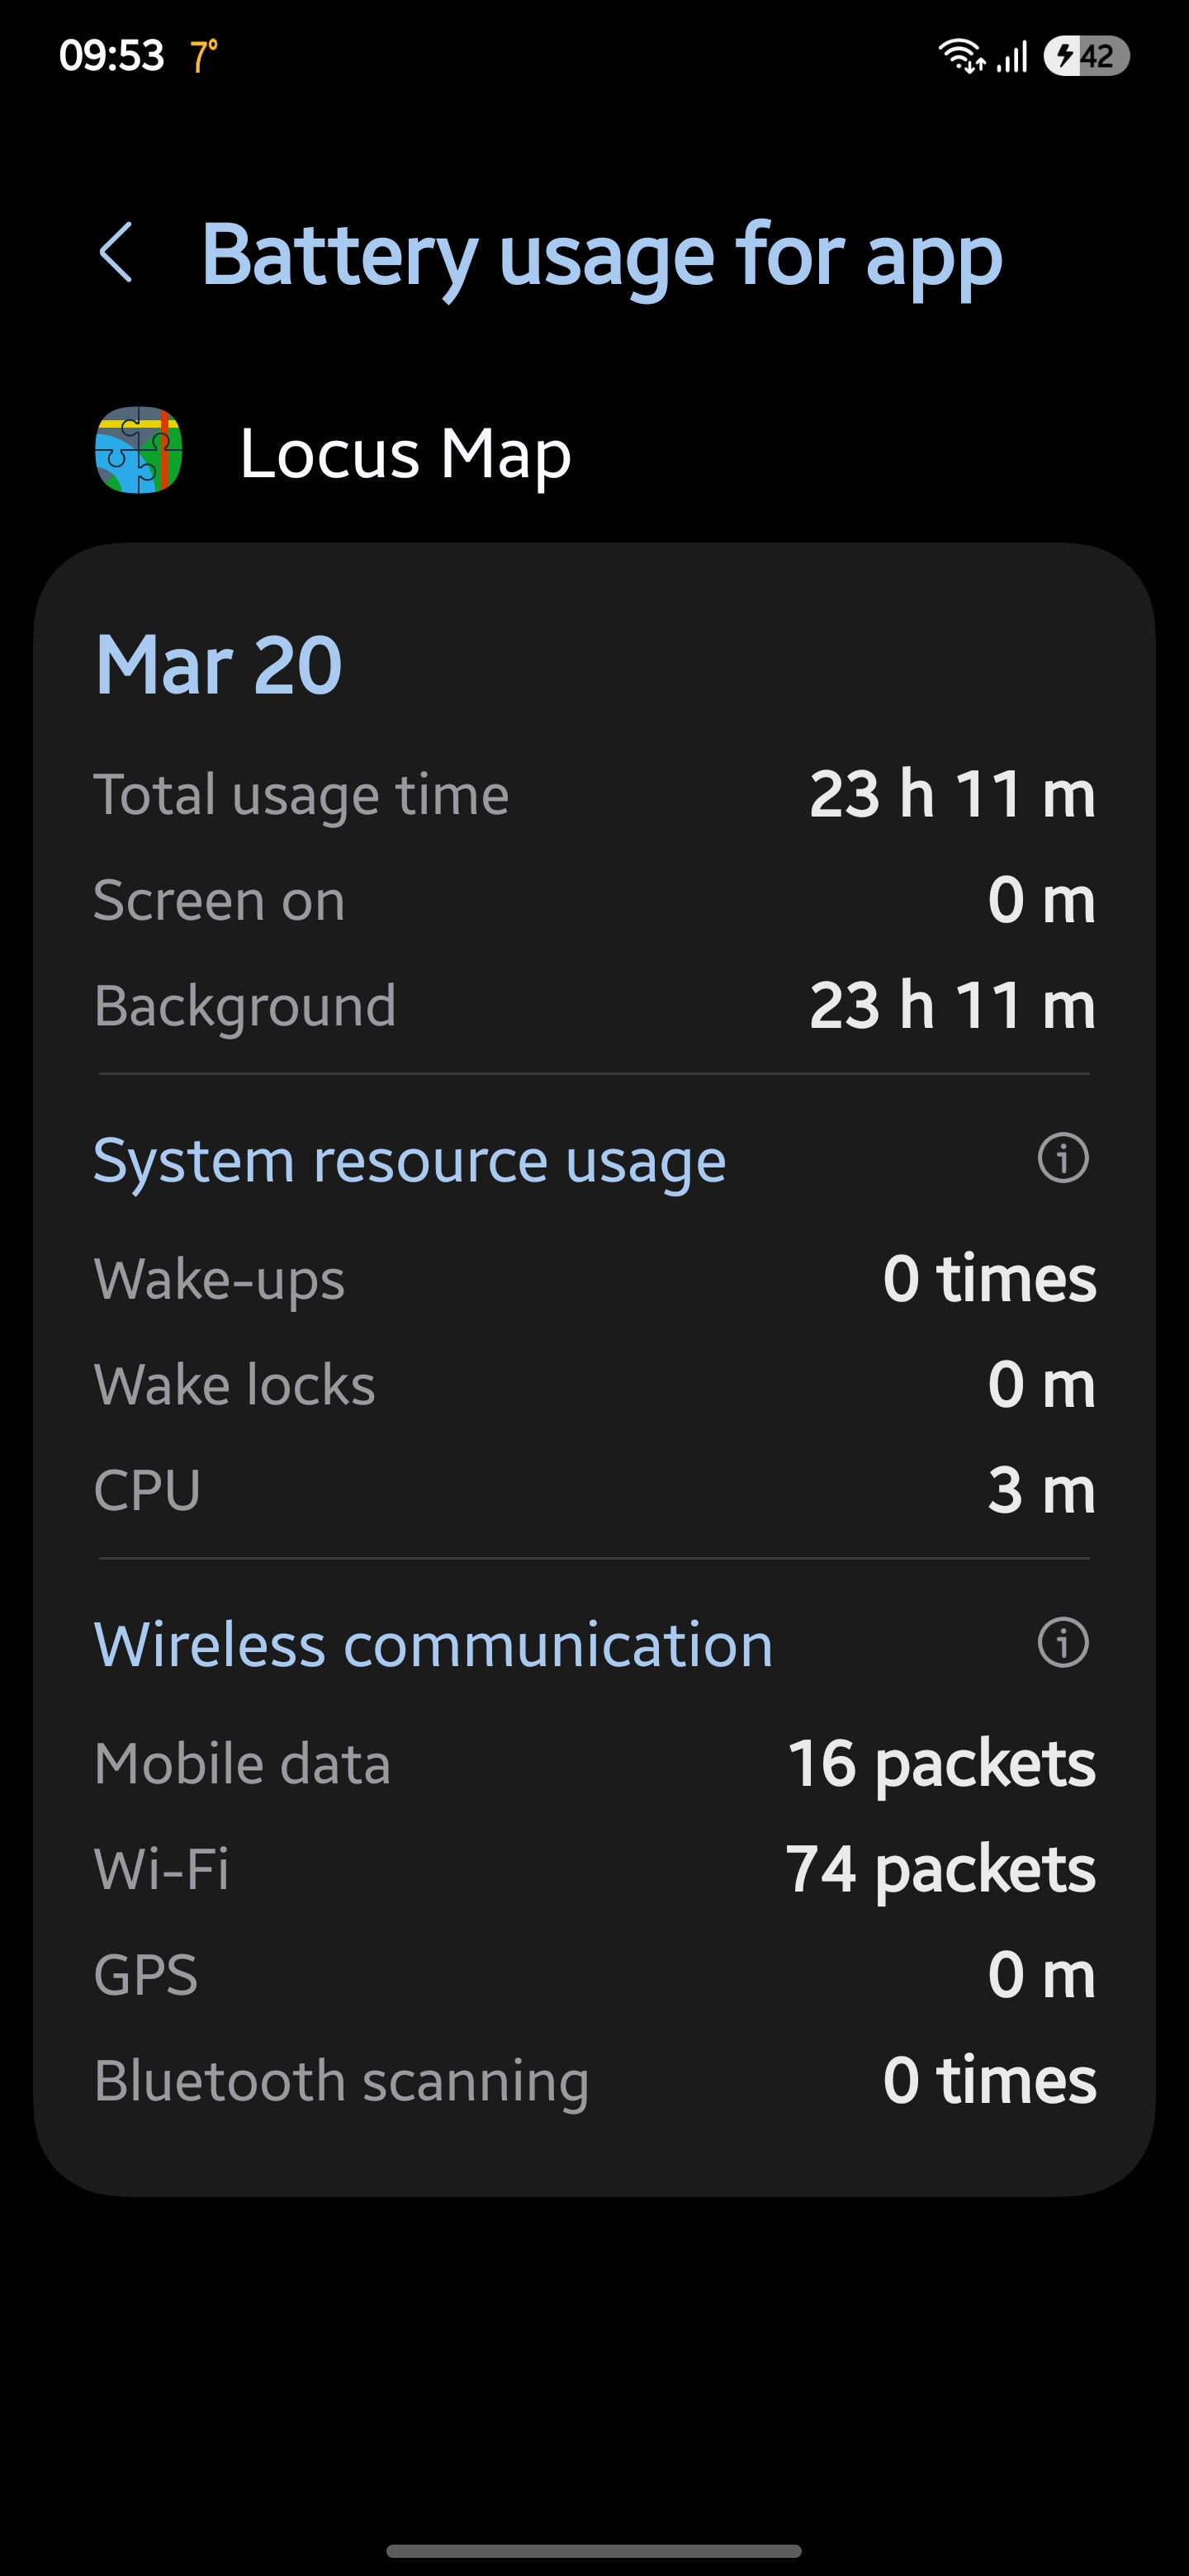
Task: Select the Locus Map app name
Action: tap(405, 453)
